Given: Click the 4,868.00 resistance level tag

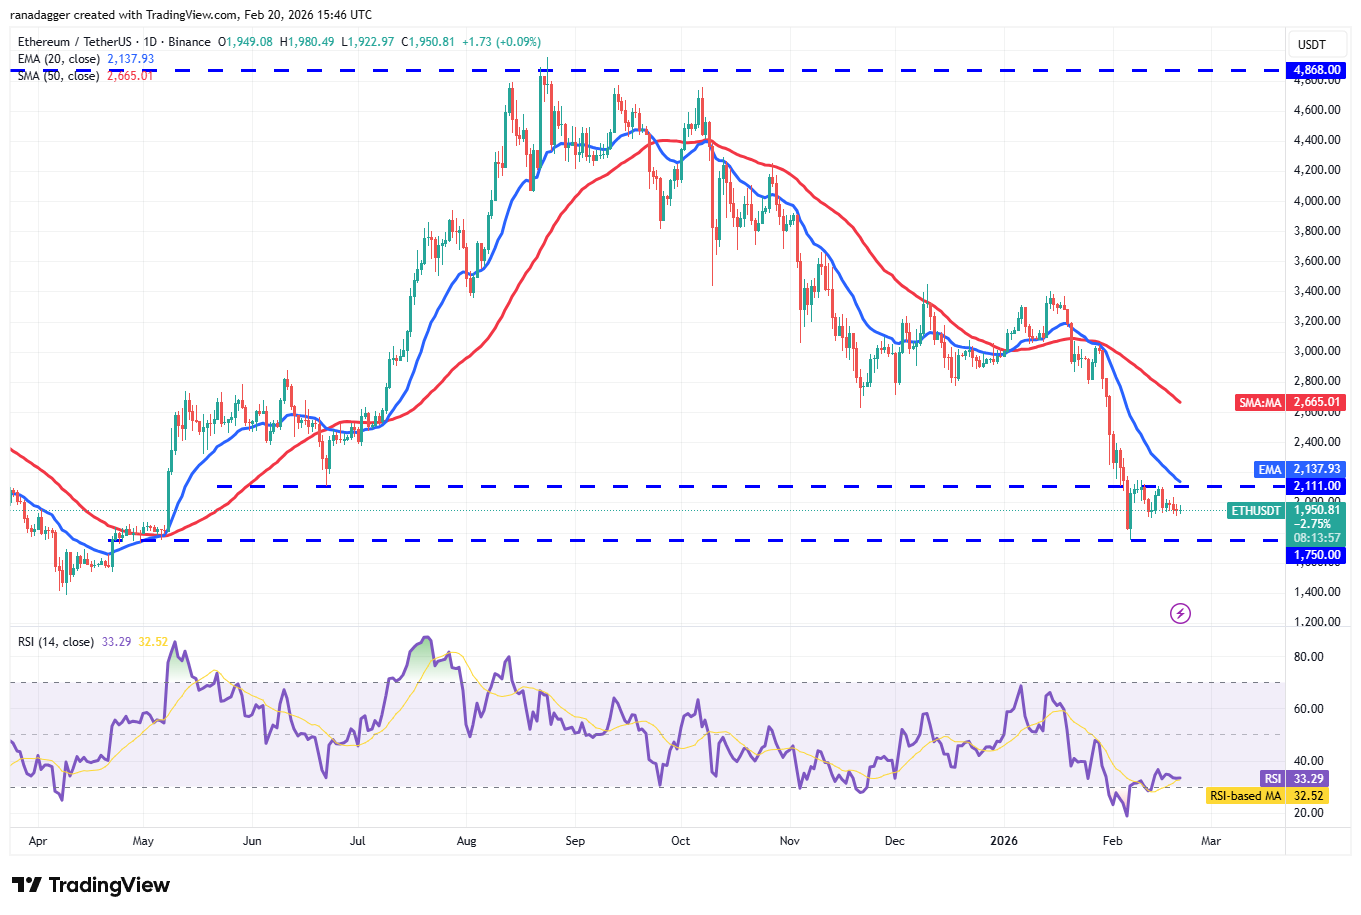Looking at the screenshot, I should 1315,70.
